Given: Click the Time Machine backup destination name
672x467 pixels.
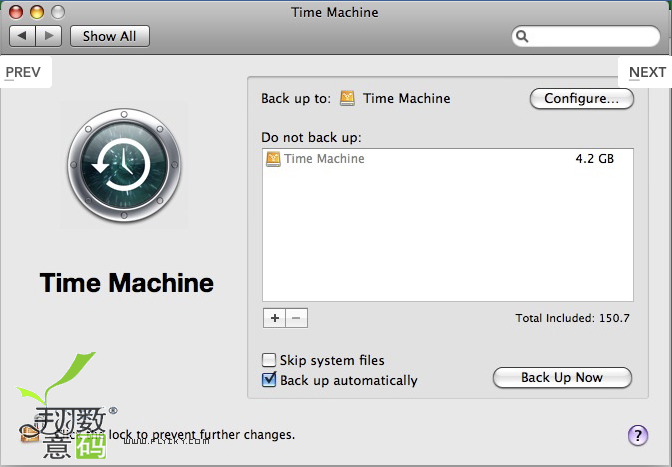Looking at the screenshot, I should (x=406, y=99).
